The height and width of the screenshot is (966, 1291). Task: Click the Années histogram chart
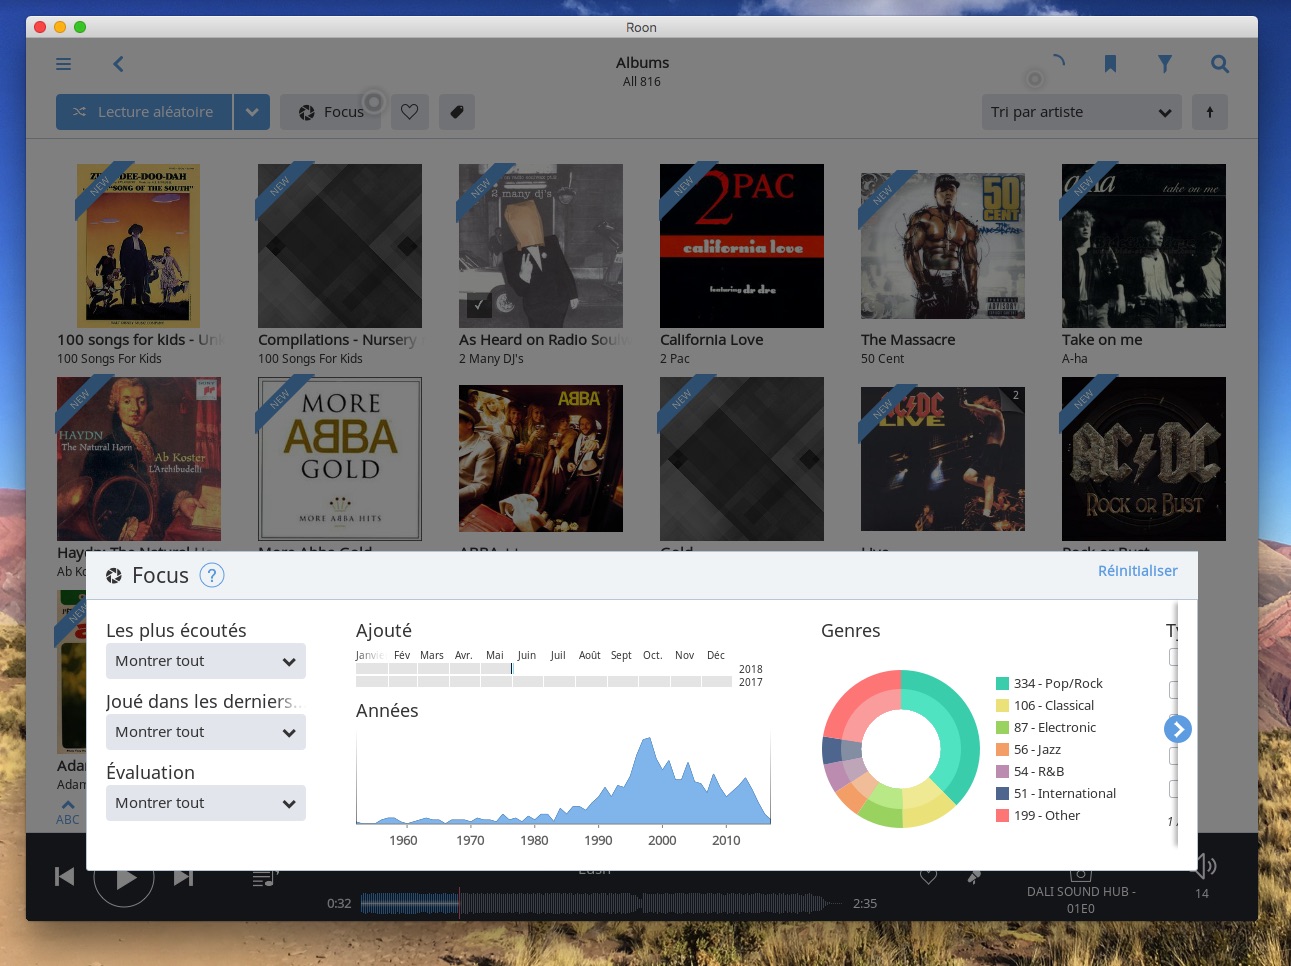tap(563, 779)
